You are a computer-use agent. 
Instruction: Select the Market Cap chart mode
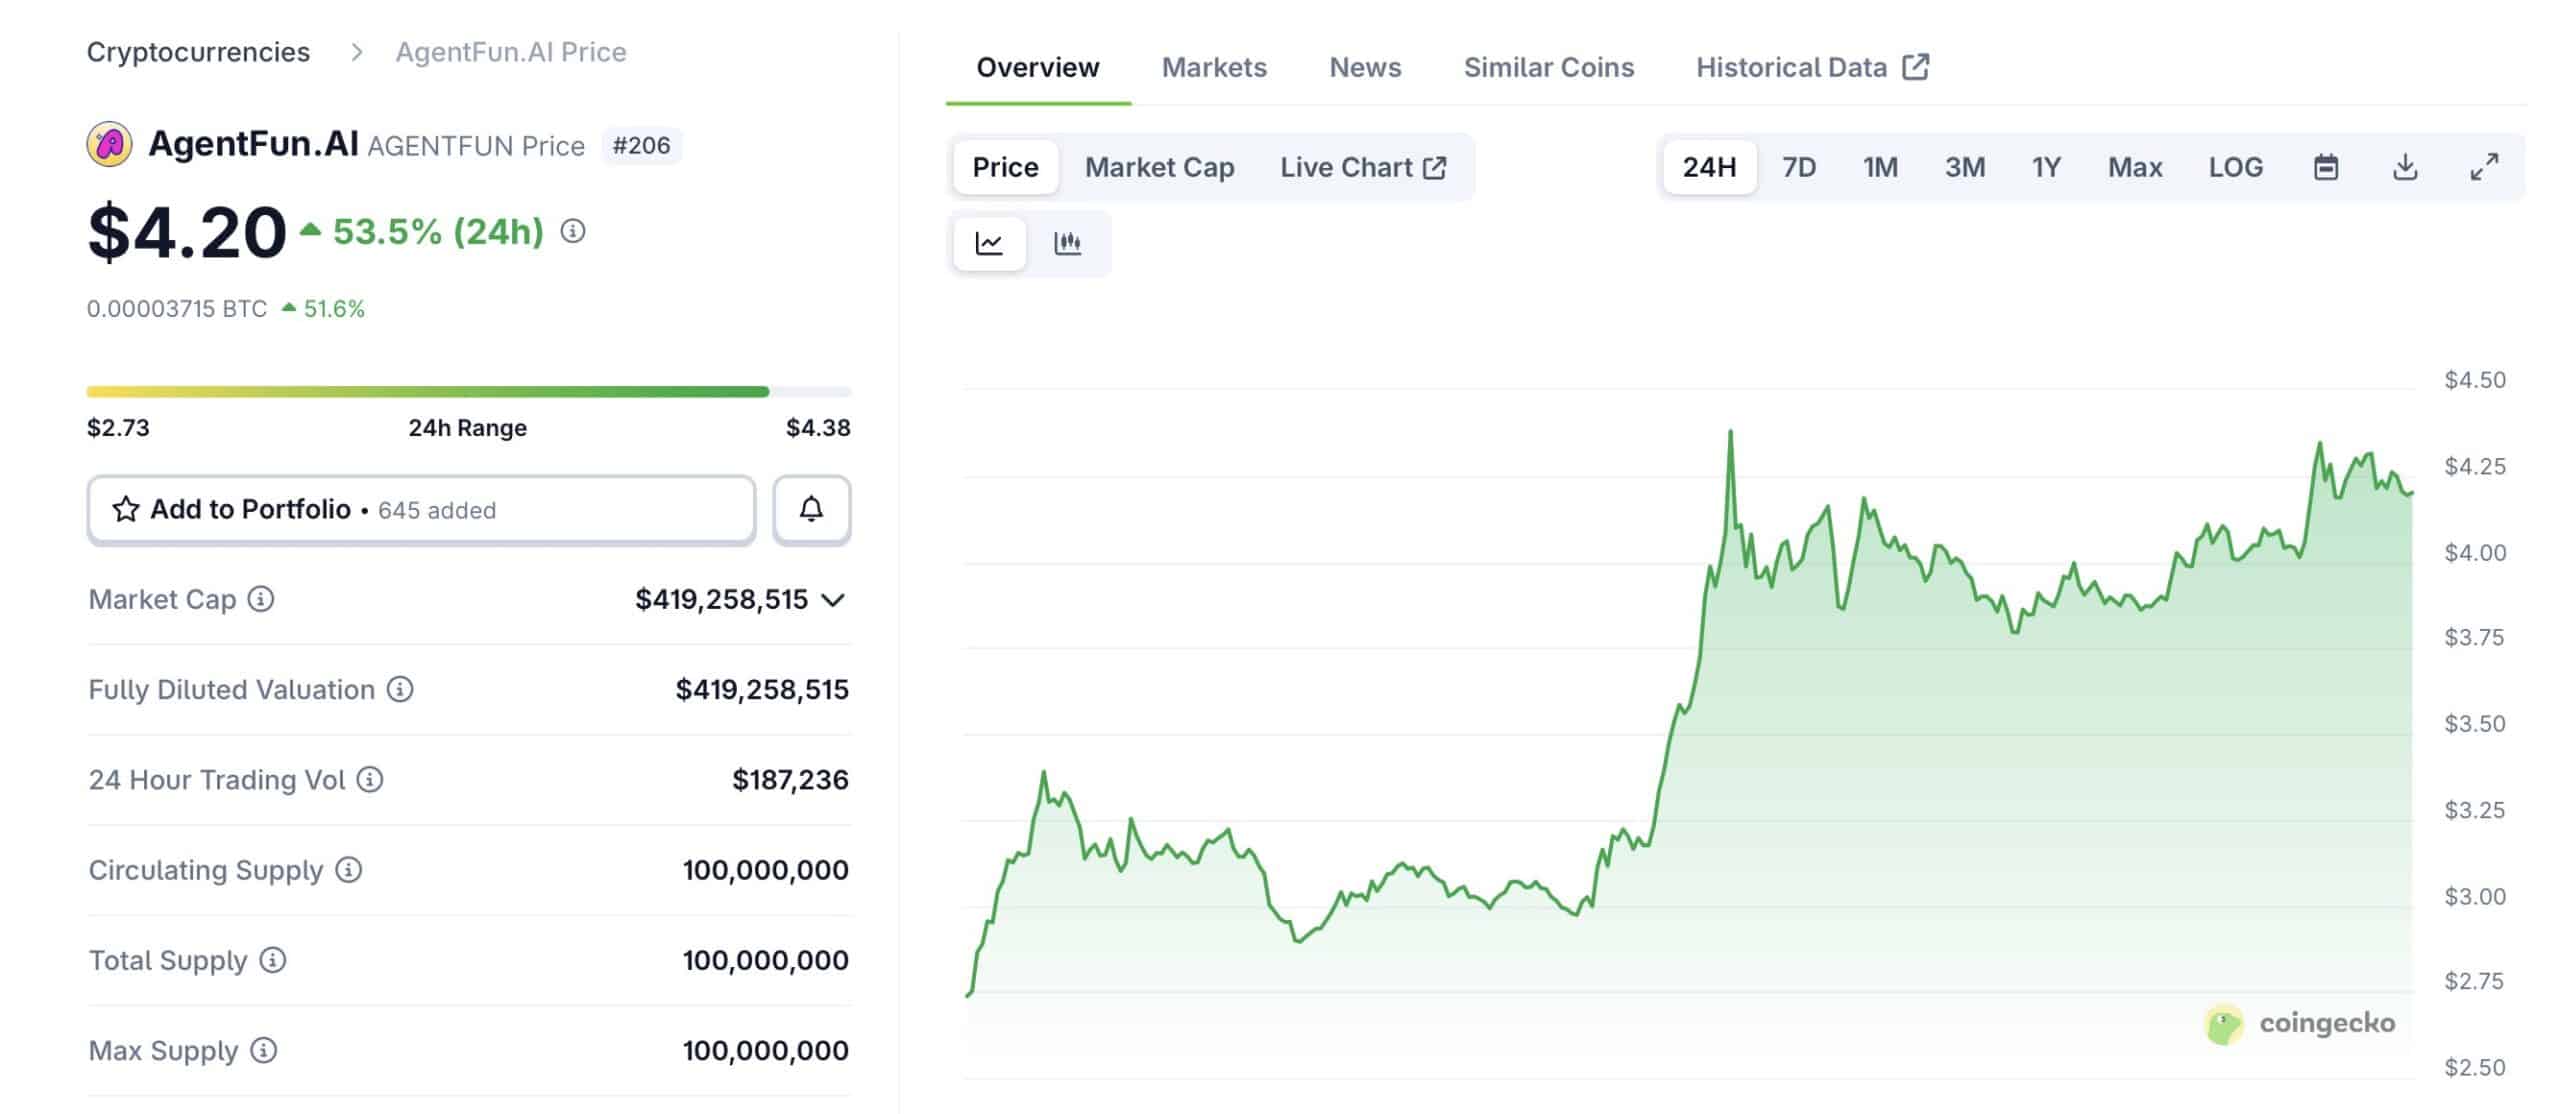(1159, 167)
